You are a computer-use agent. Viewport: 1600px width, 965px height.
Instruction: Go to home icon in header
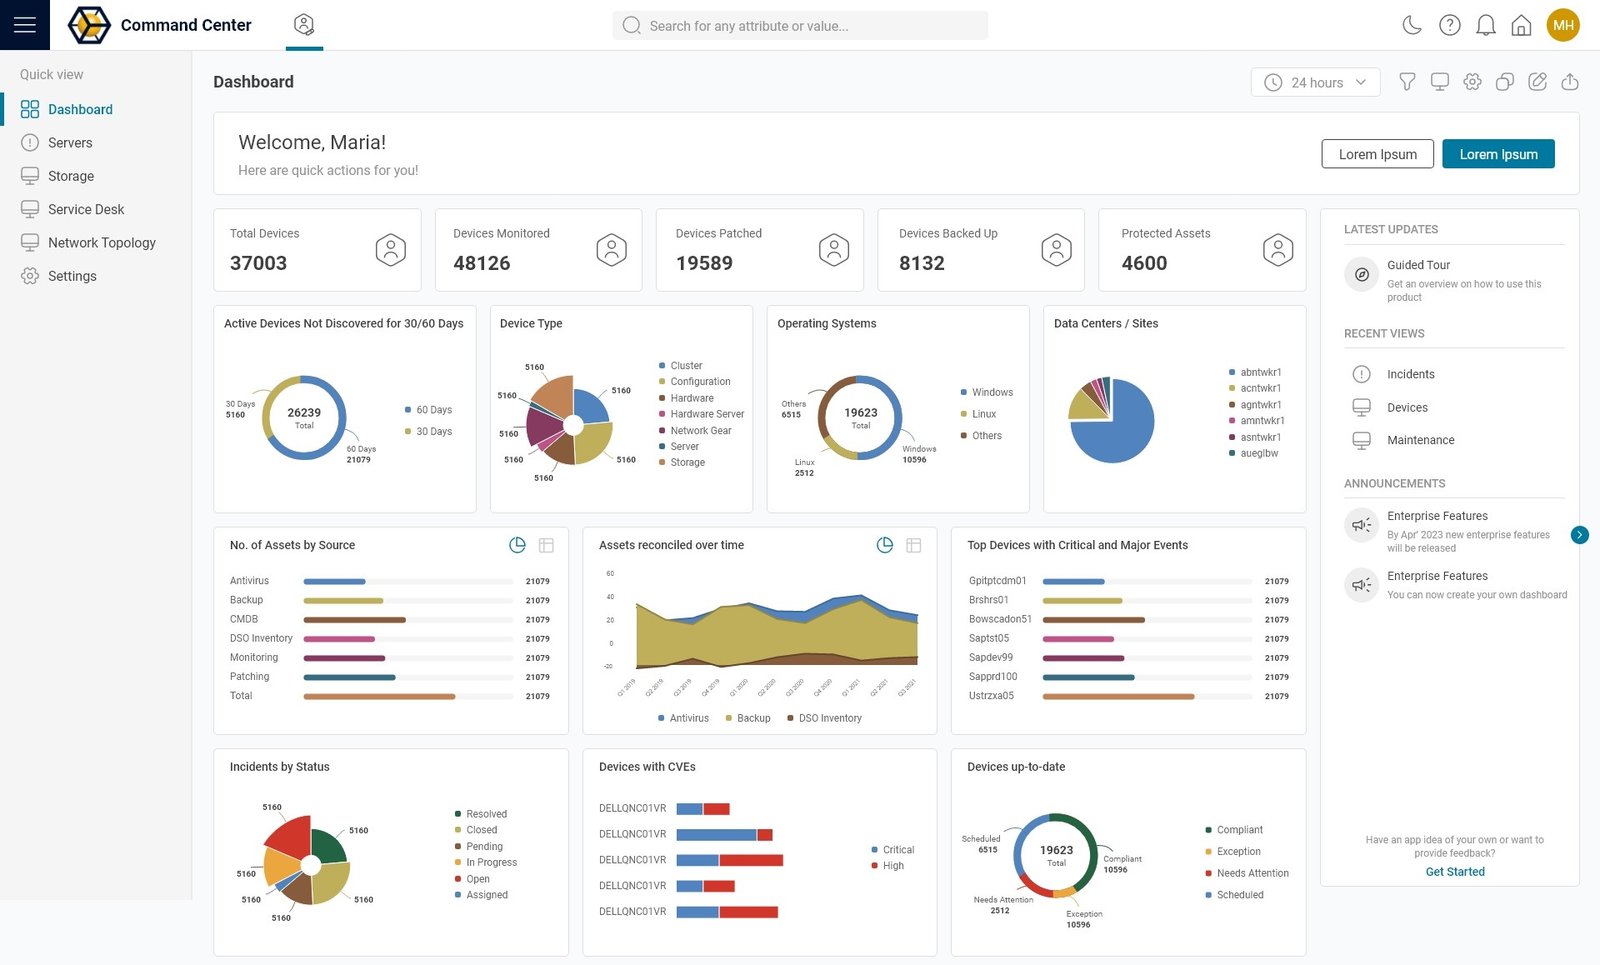(1521, 25)
